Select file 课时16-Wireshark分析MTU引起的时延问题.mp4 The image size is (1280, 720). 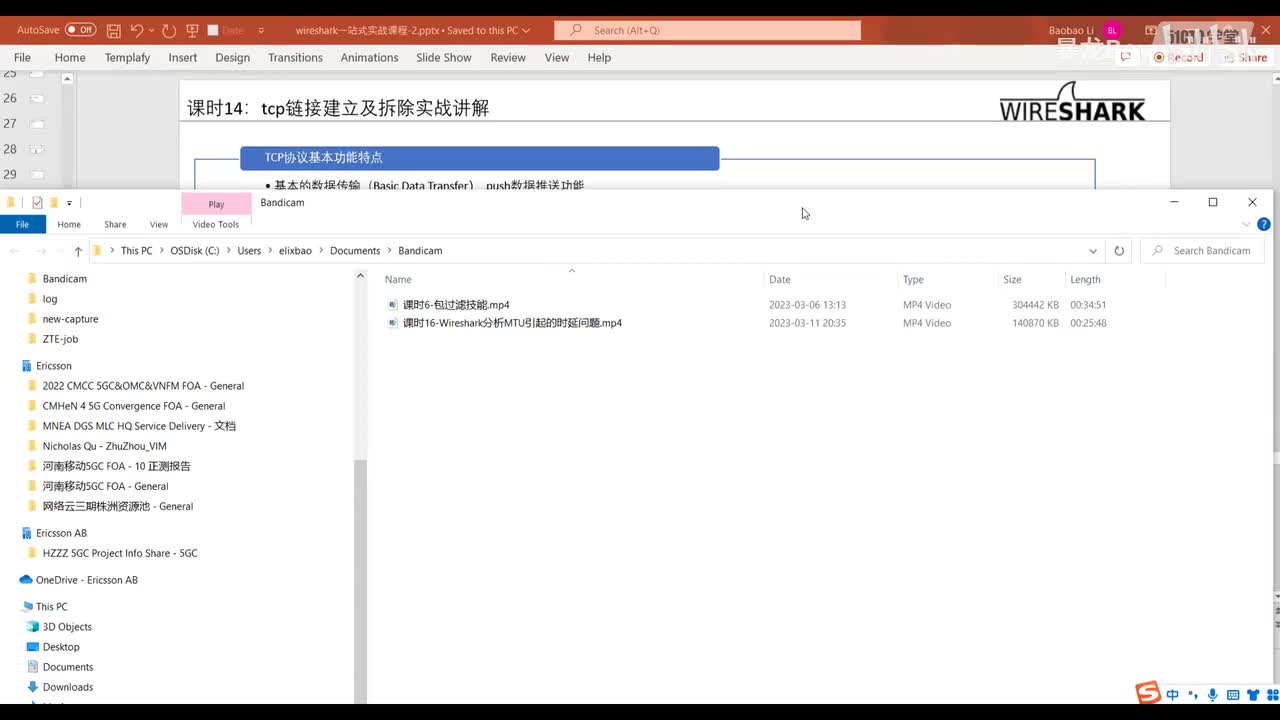pos(512,323)
